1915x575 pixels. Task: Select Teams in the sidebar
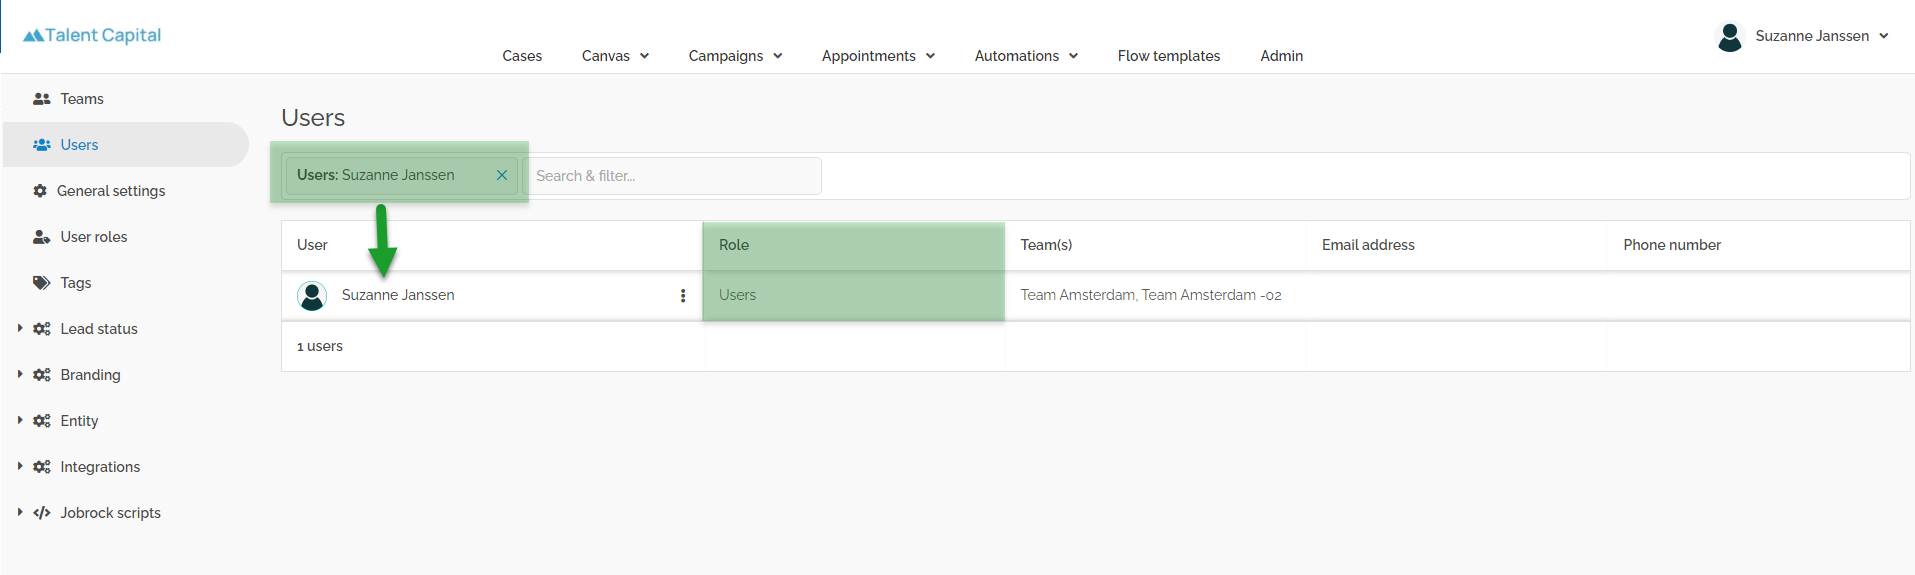click(82, 99)
